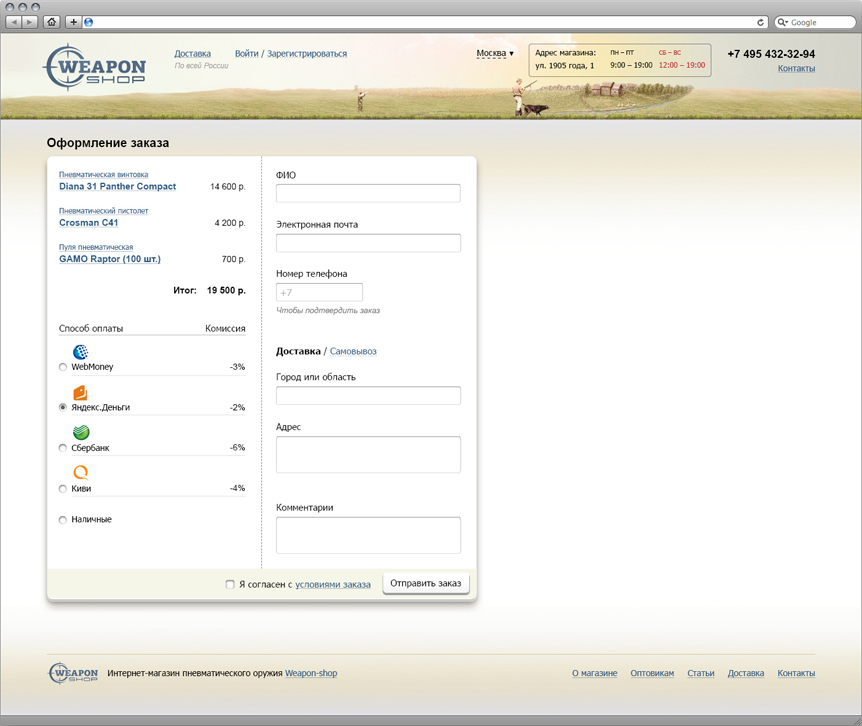Select Яндекс.Деньги payment radio button
The width and height of the screenshot is (862, 726).
pyautogui.click(x=63, y=407)
